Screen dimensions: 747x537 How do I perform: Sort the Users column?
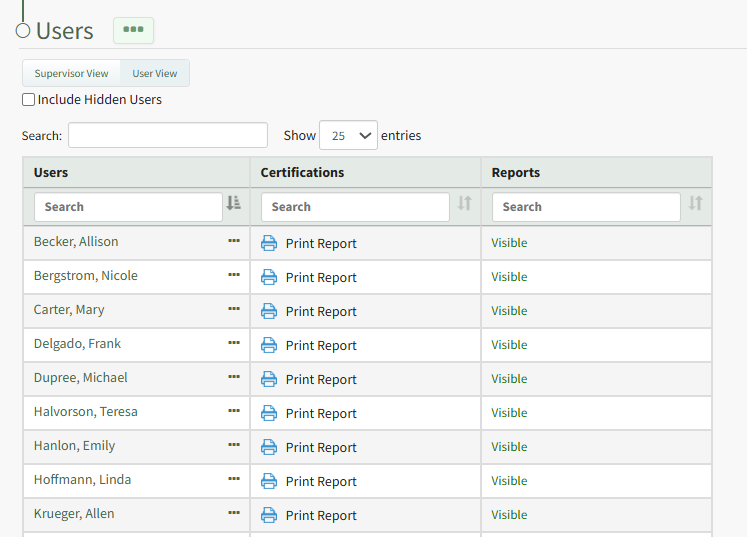(x=234, y=204)
